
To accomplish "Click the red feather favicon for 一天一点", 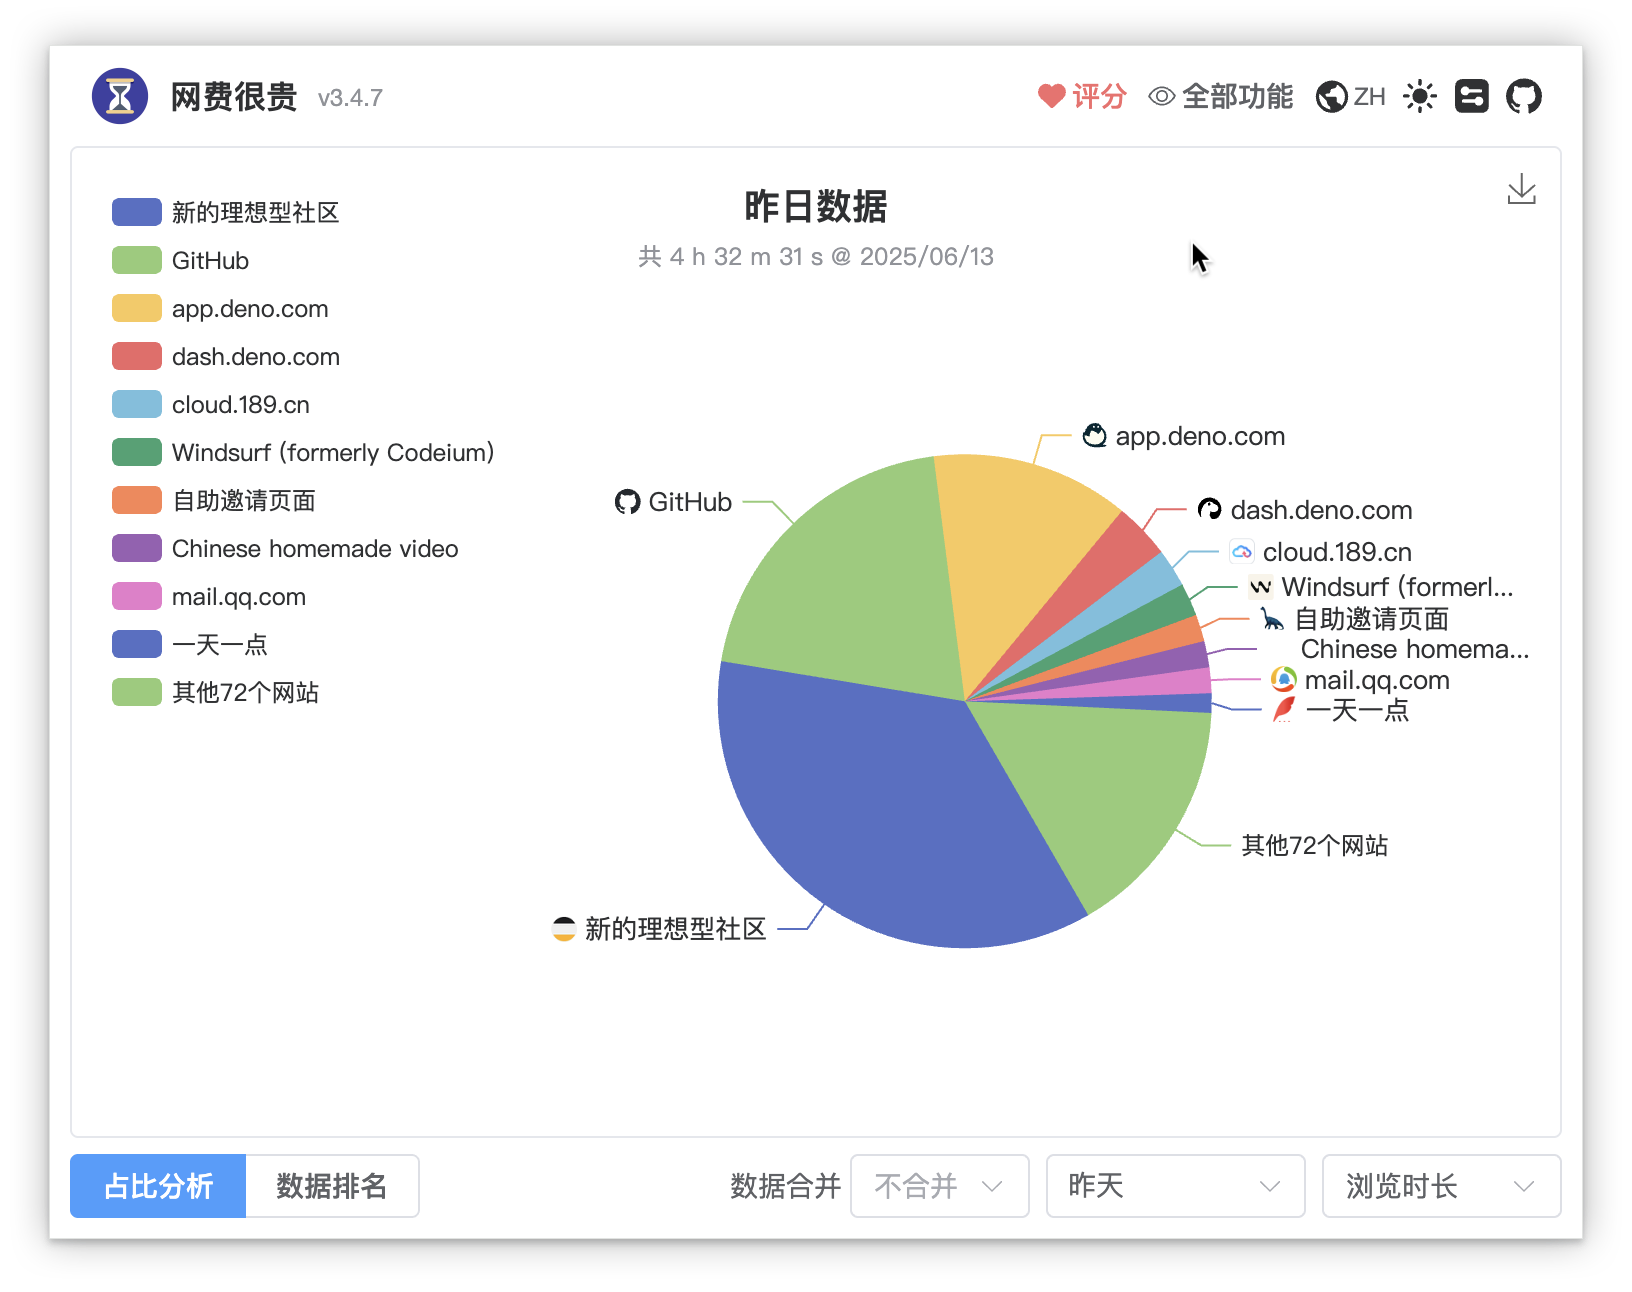I will [1284, 710].
